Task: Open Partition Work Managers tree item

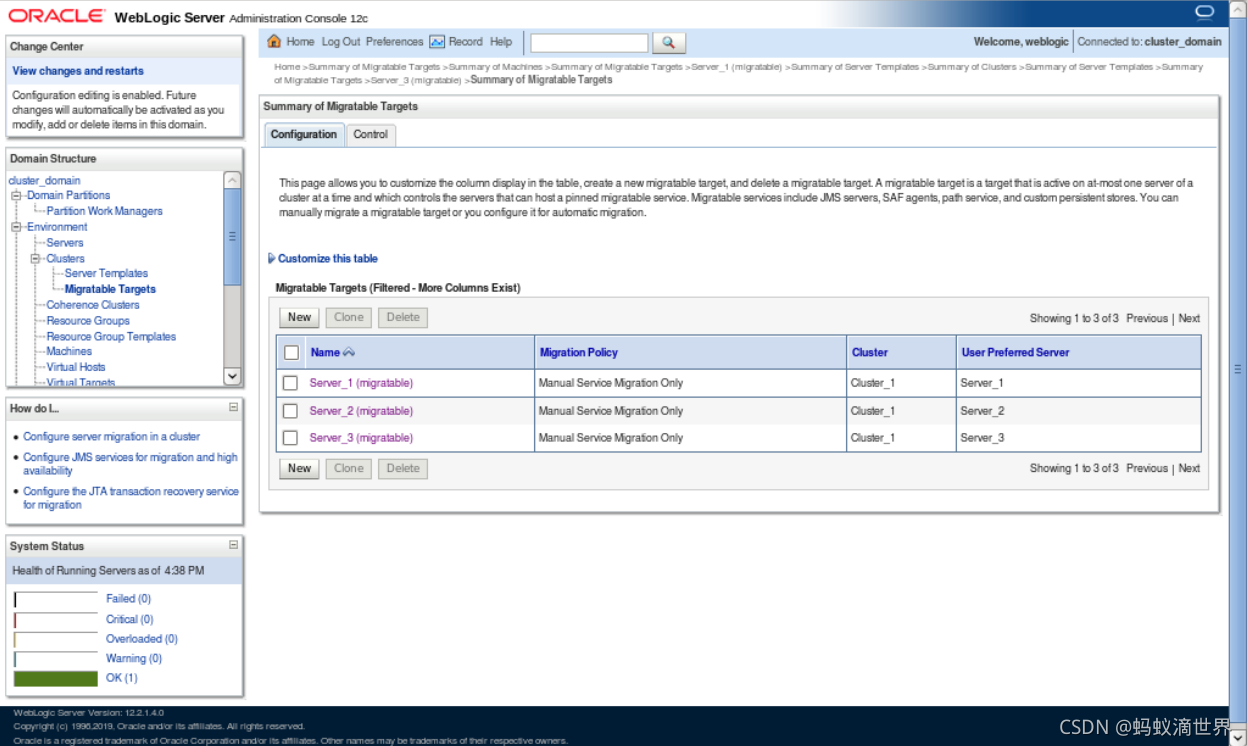Action: click(x=104, y=211)
